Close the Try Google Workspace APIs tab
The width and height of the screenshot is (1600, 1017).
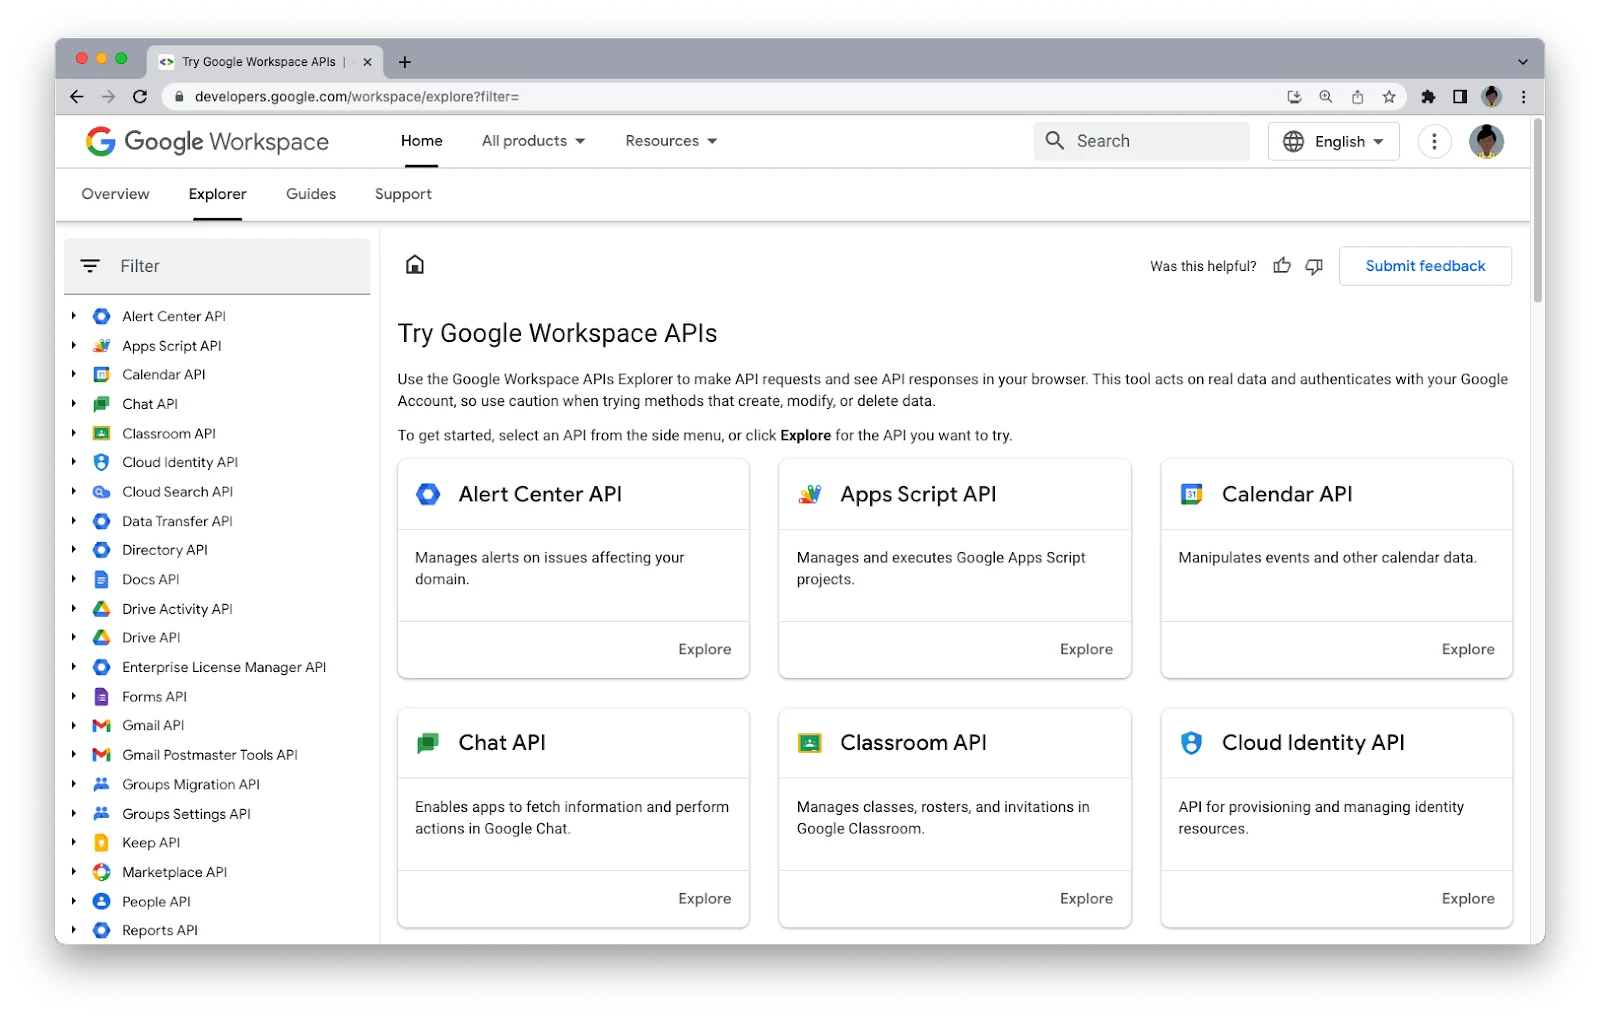click(x=367, y=62)
